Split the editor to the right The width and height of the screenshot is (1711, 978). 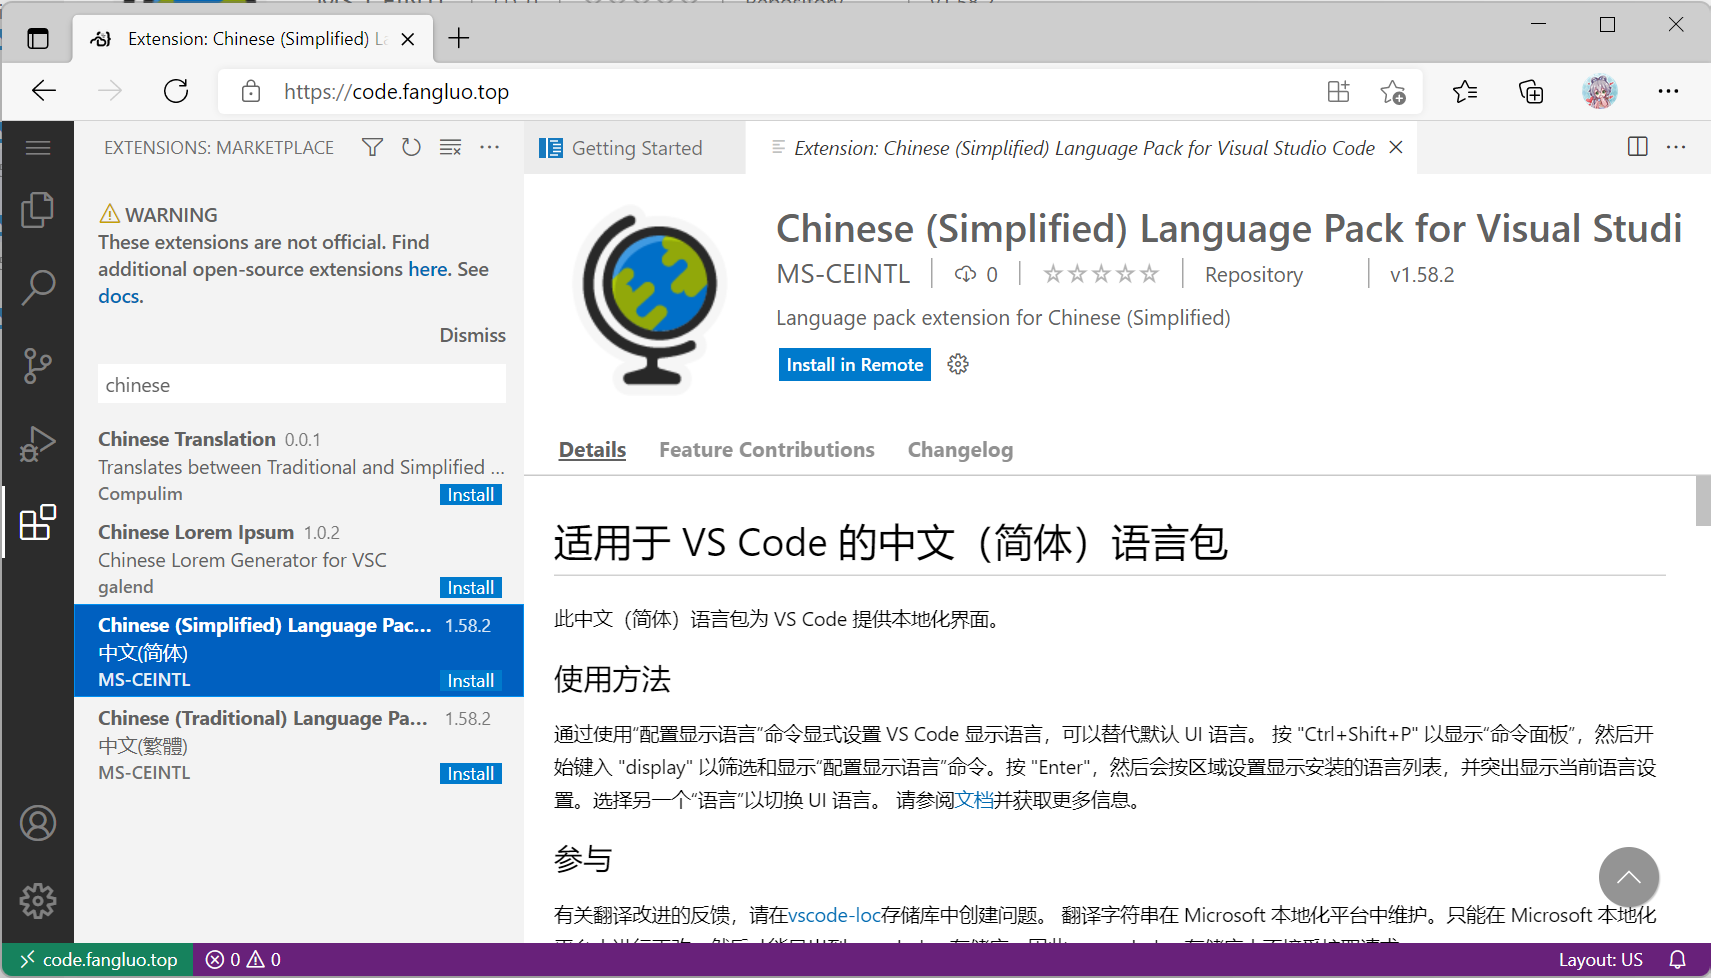tap(1638, 147)
